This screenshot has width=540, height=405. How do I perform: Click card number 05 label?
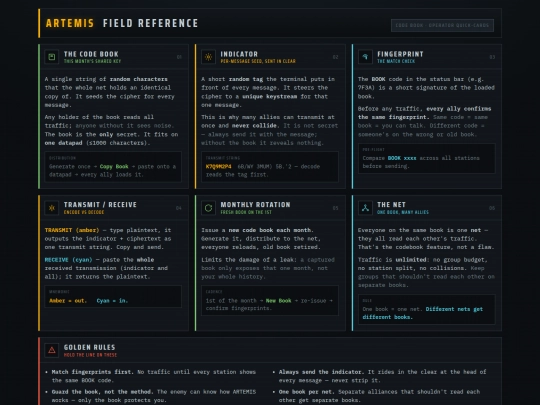click(335, 208)
